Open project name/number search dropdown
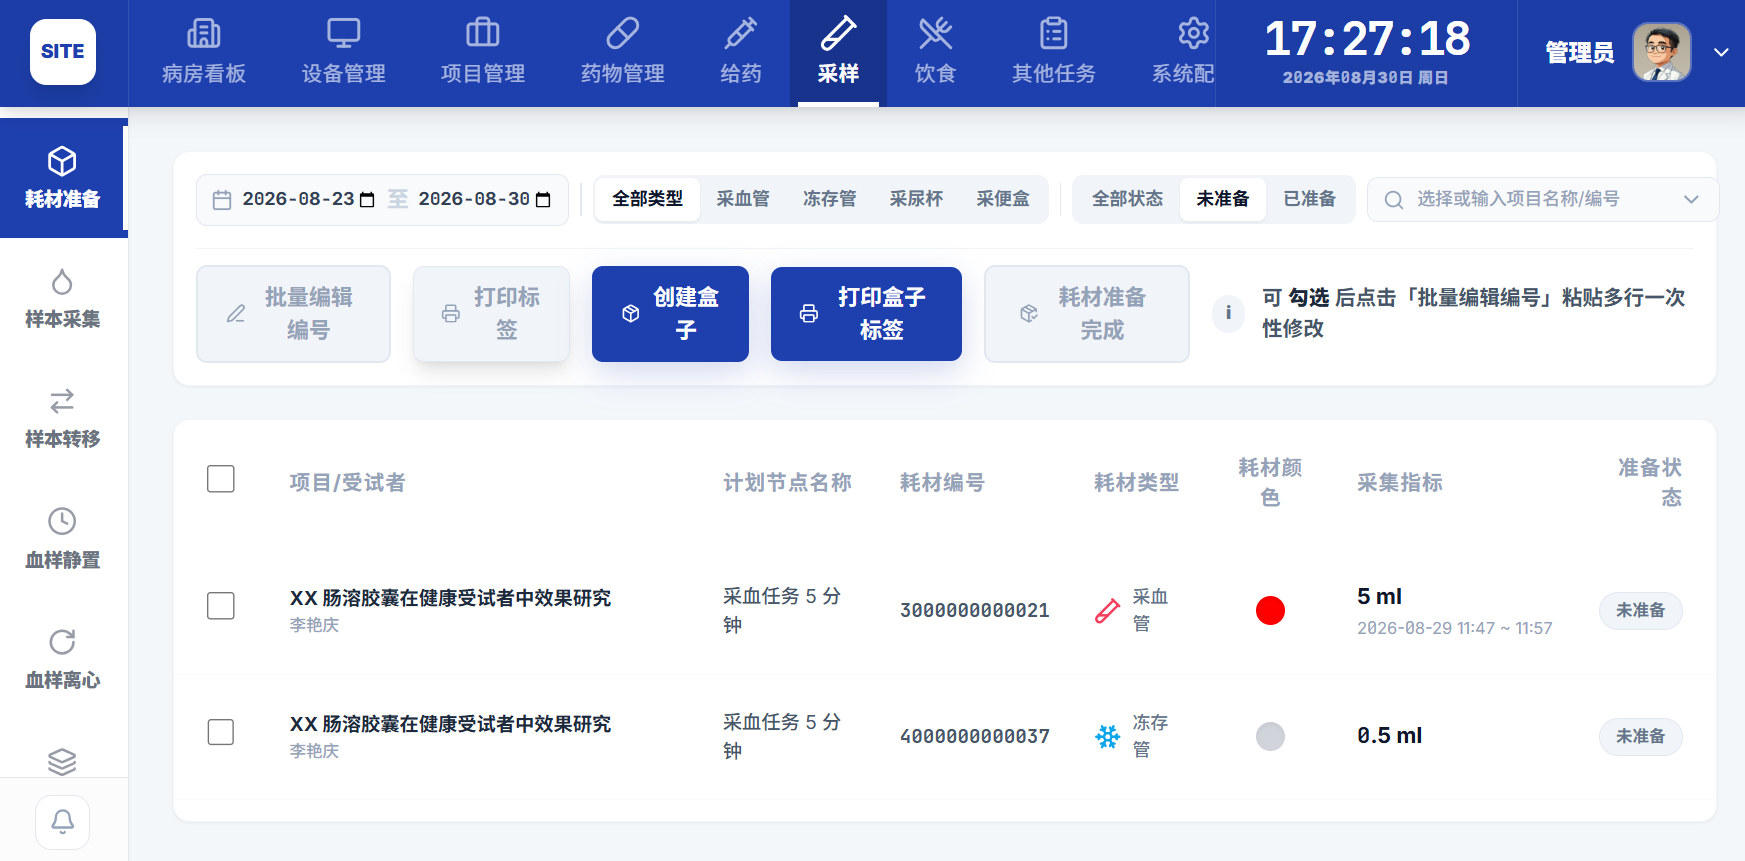This screenshot has height=861, width=1745. click(1542, 200)
